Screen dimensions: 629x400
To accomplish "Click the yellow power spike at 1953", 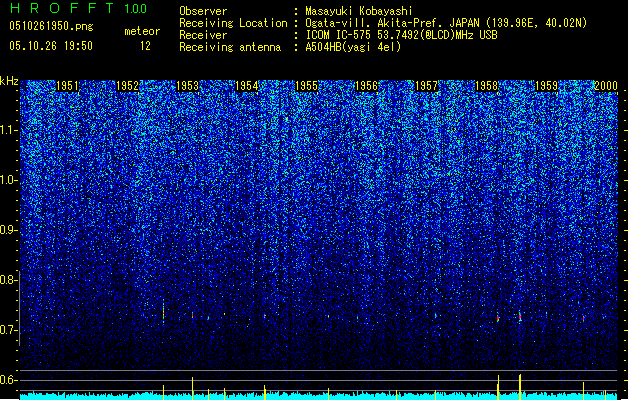I will click(193, 388).
